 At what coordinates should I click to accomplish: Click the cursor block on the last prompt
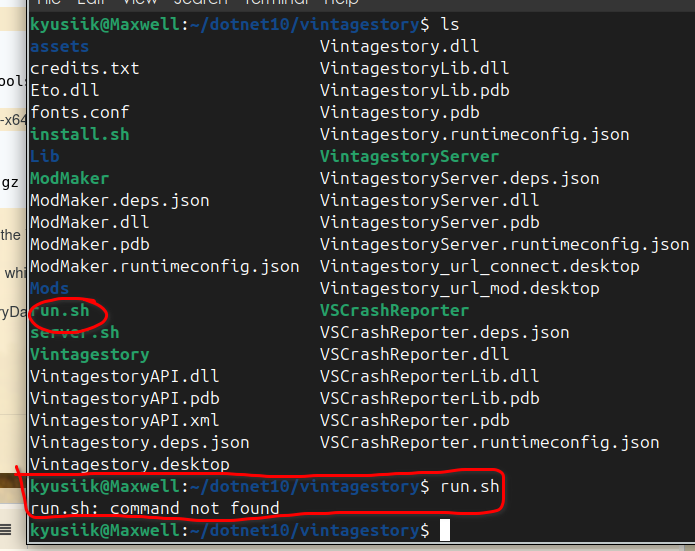click(x=445, y=530)
